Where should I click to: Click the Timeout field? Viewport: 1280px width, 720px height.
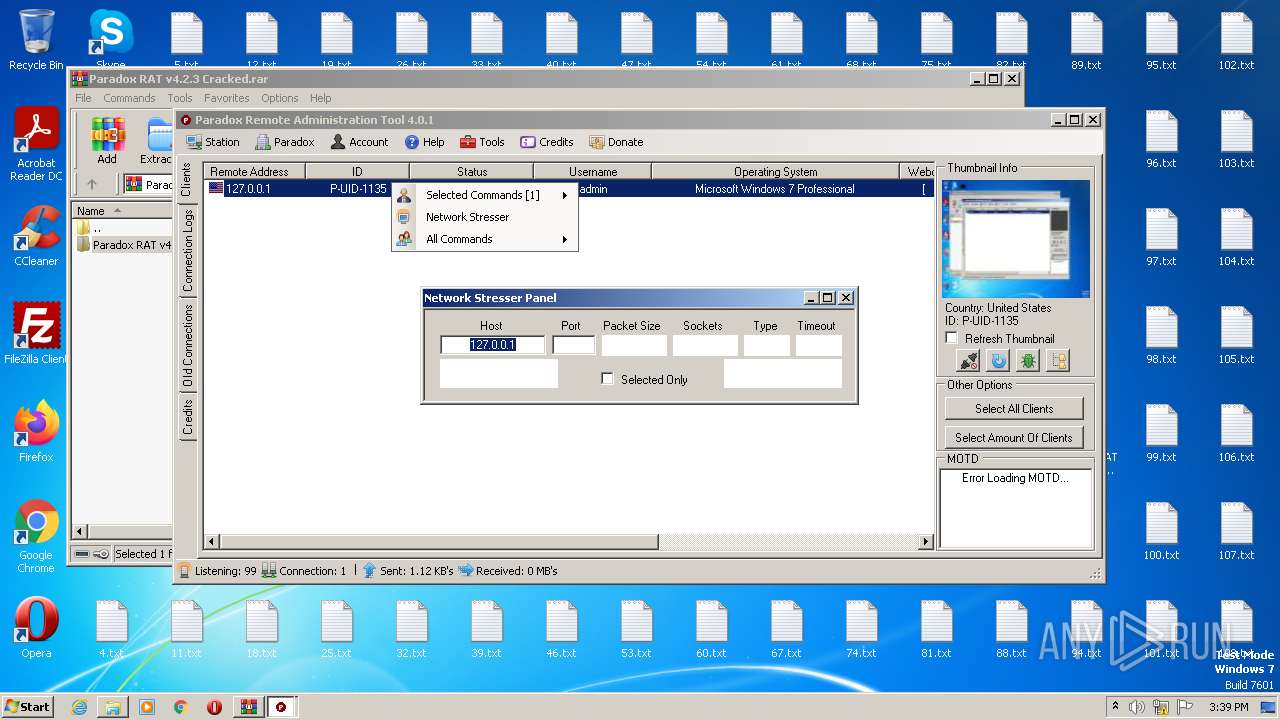(x=818, y=345)
